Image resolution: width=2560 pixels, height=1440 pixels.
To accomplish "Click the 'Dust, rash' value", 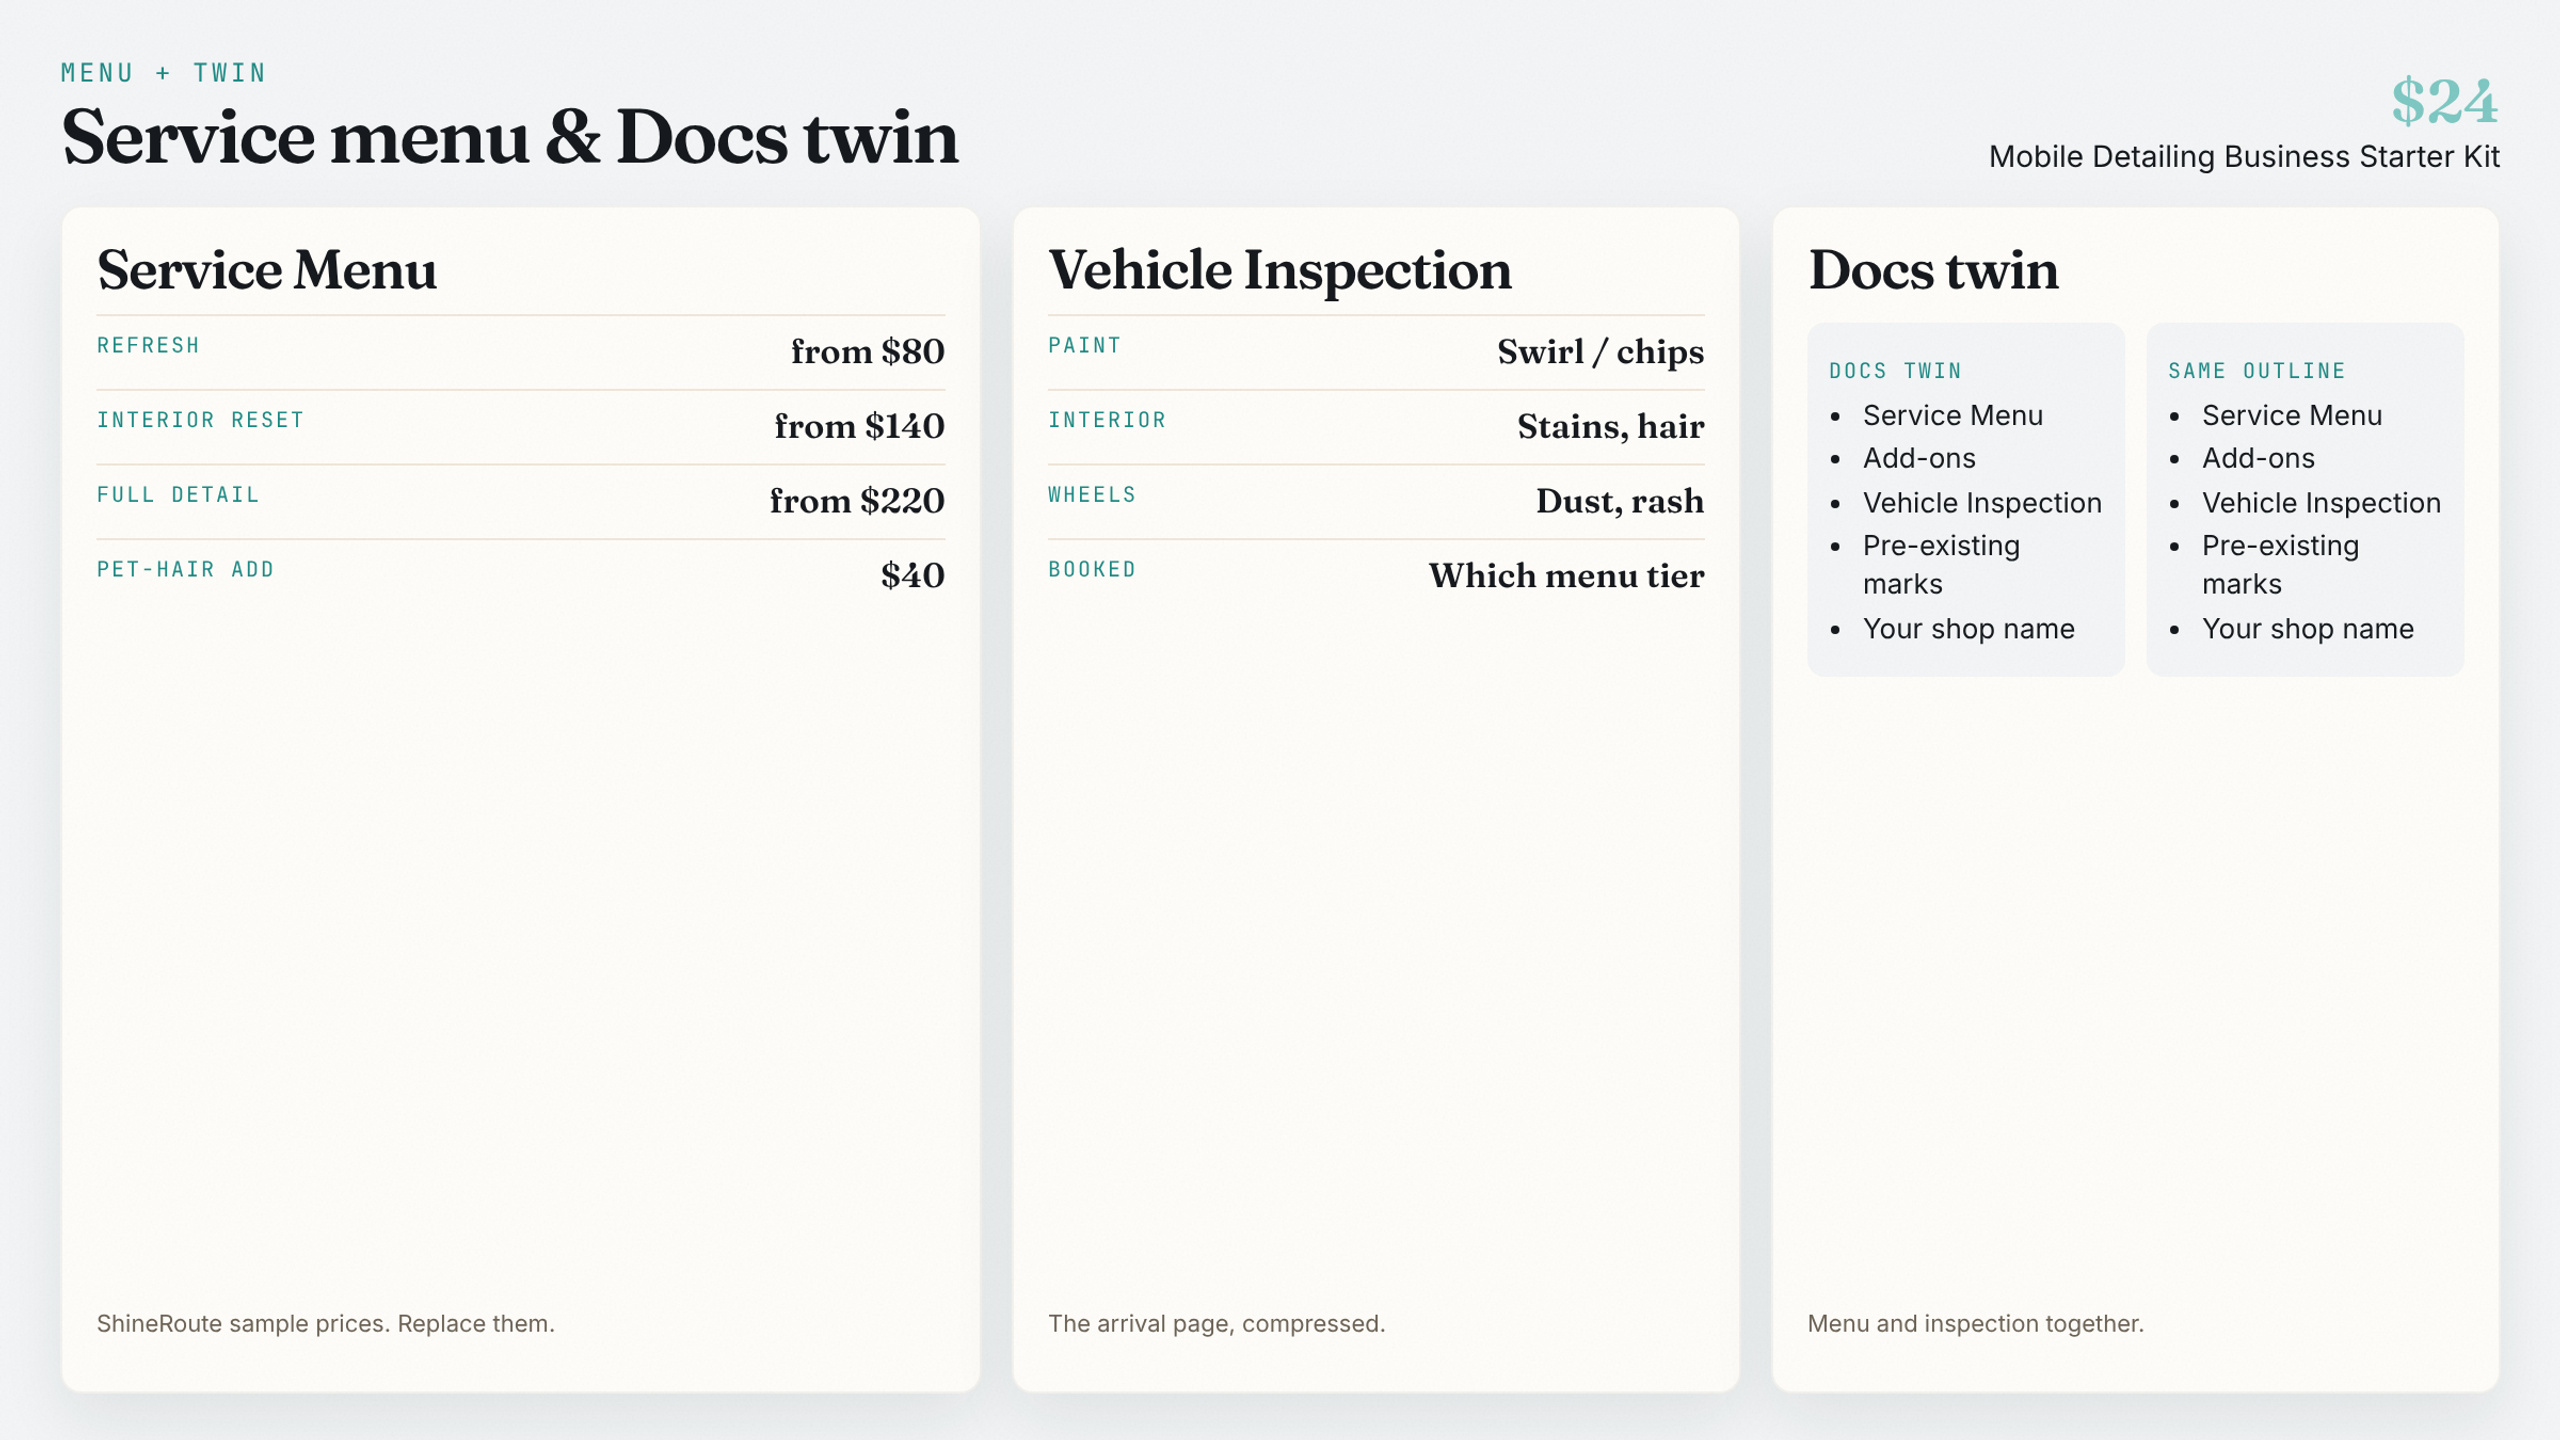I will pos(1620,501).
